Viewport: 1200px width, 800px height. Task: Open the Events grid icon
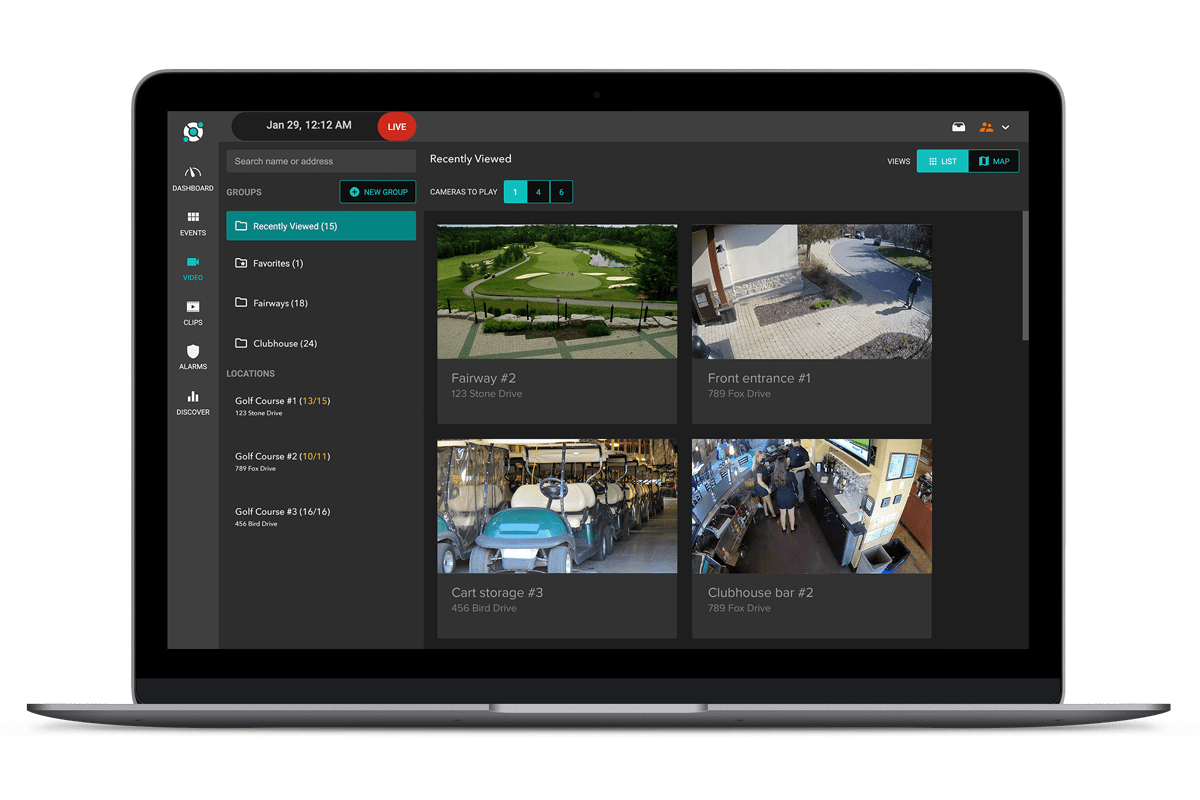pyautogui.click(x=193, y=217)
